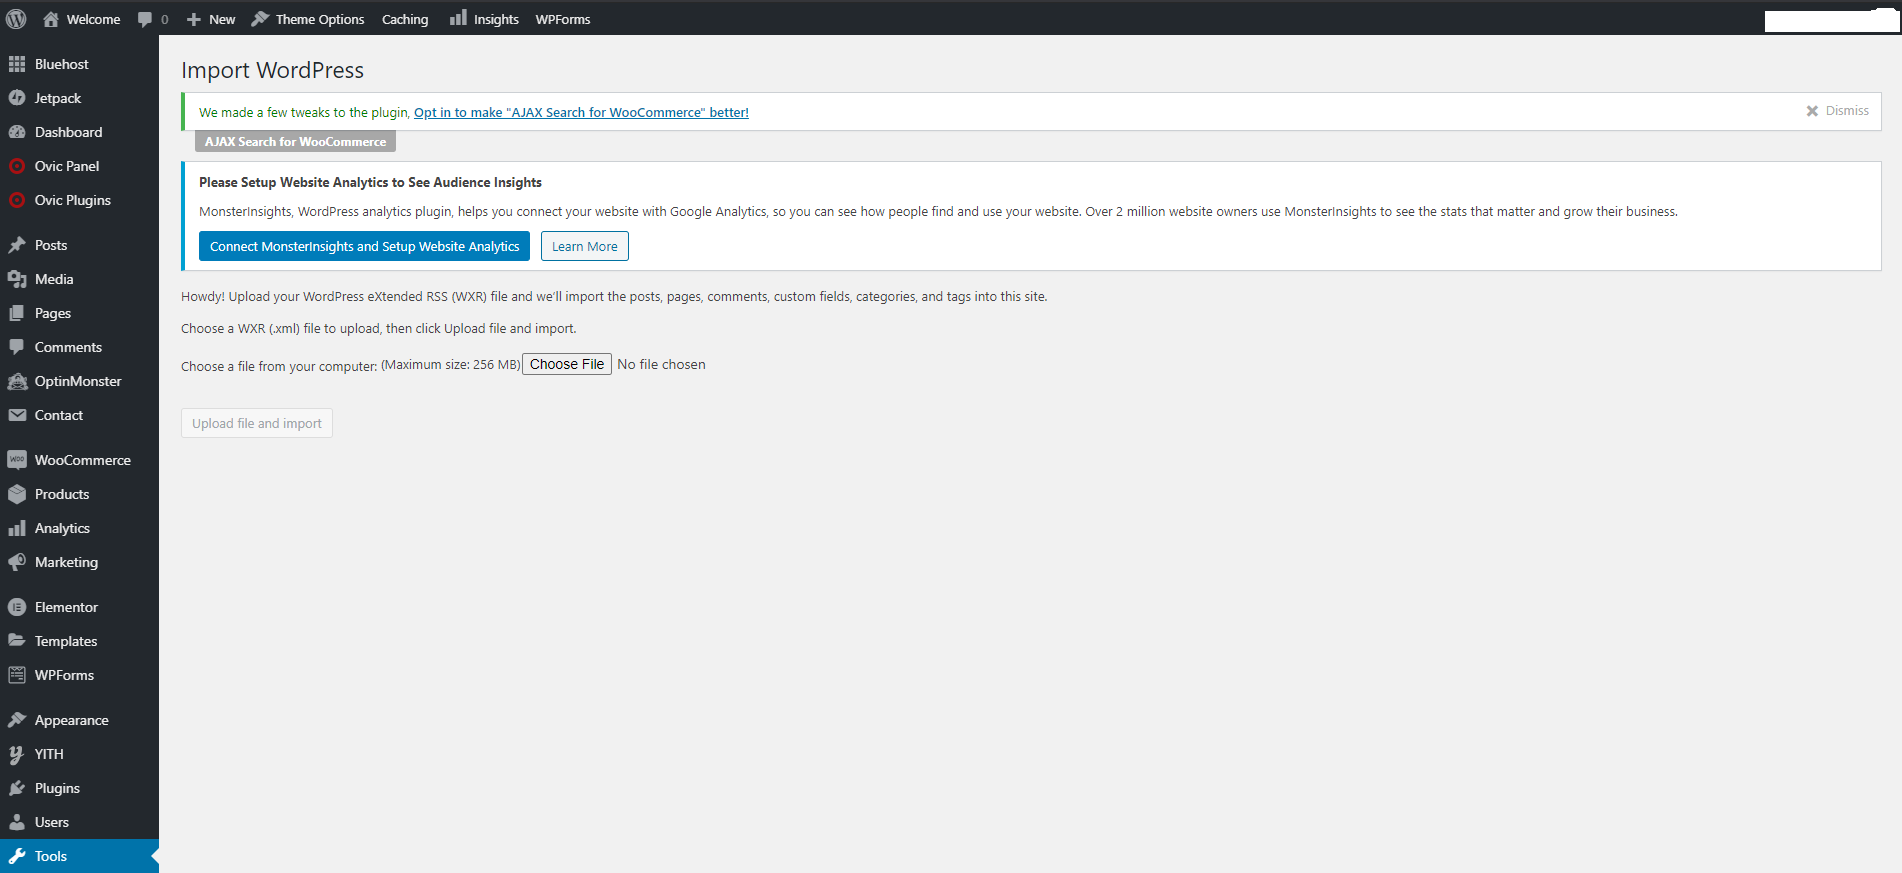Click the Ovic Panel red icon
This screenshot has height=873, width=1902.
point(17,166)
